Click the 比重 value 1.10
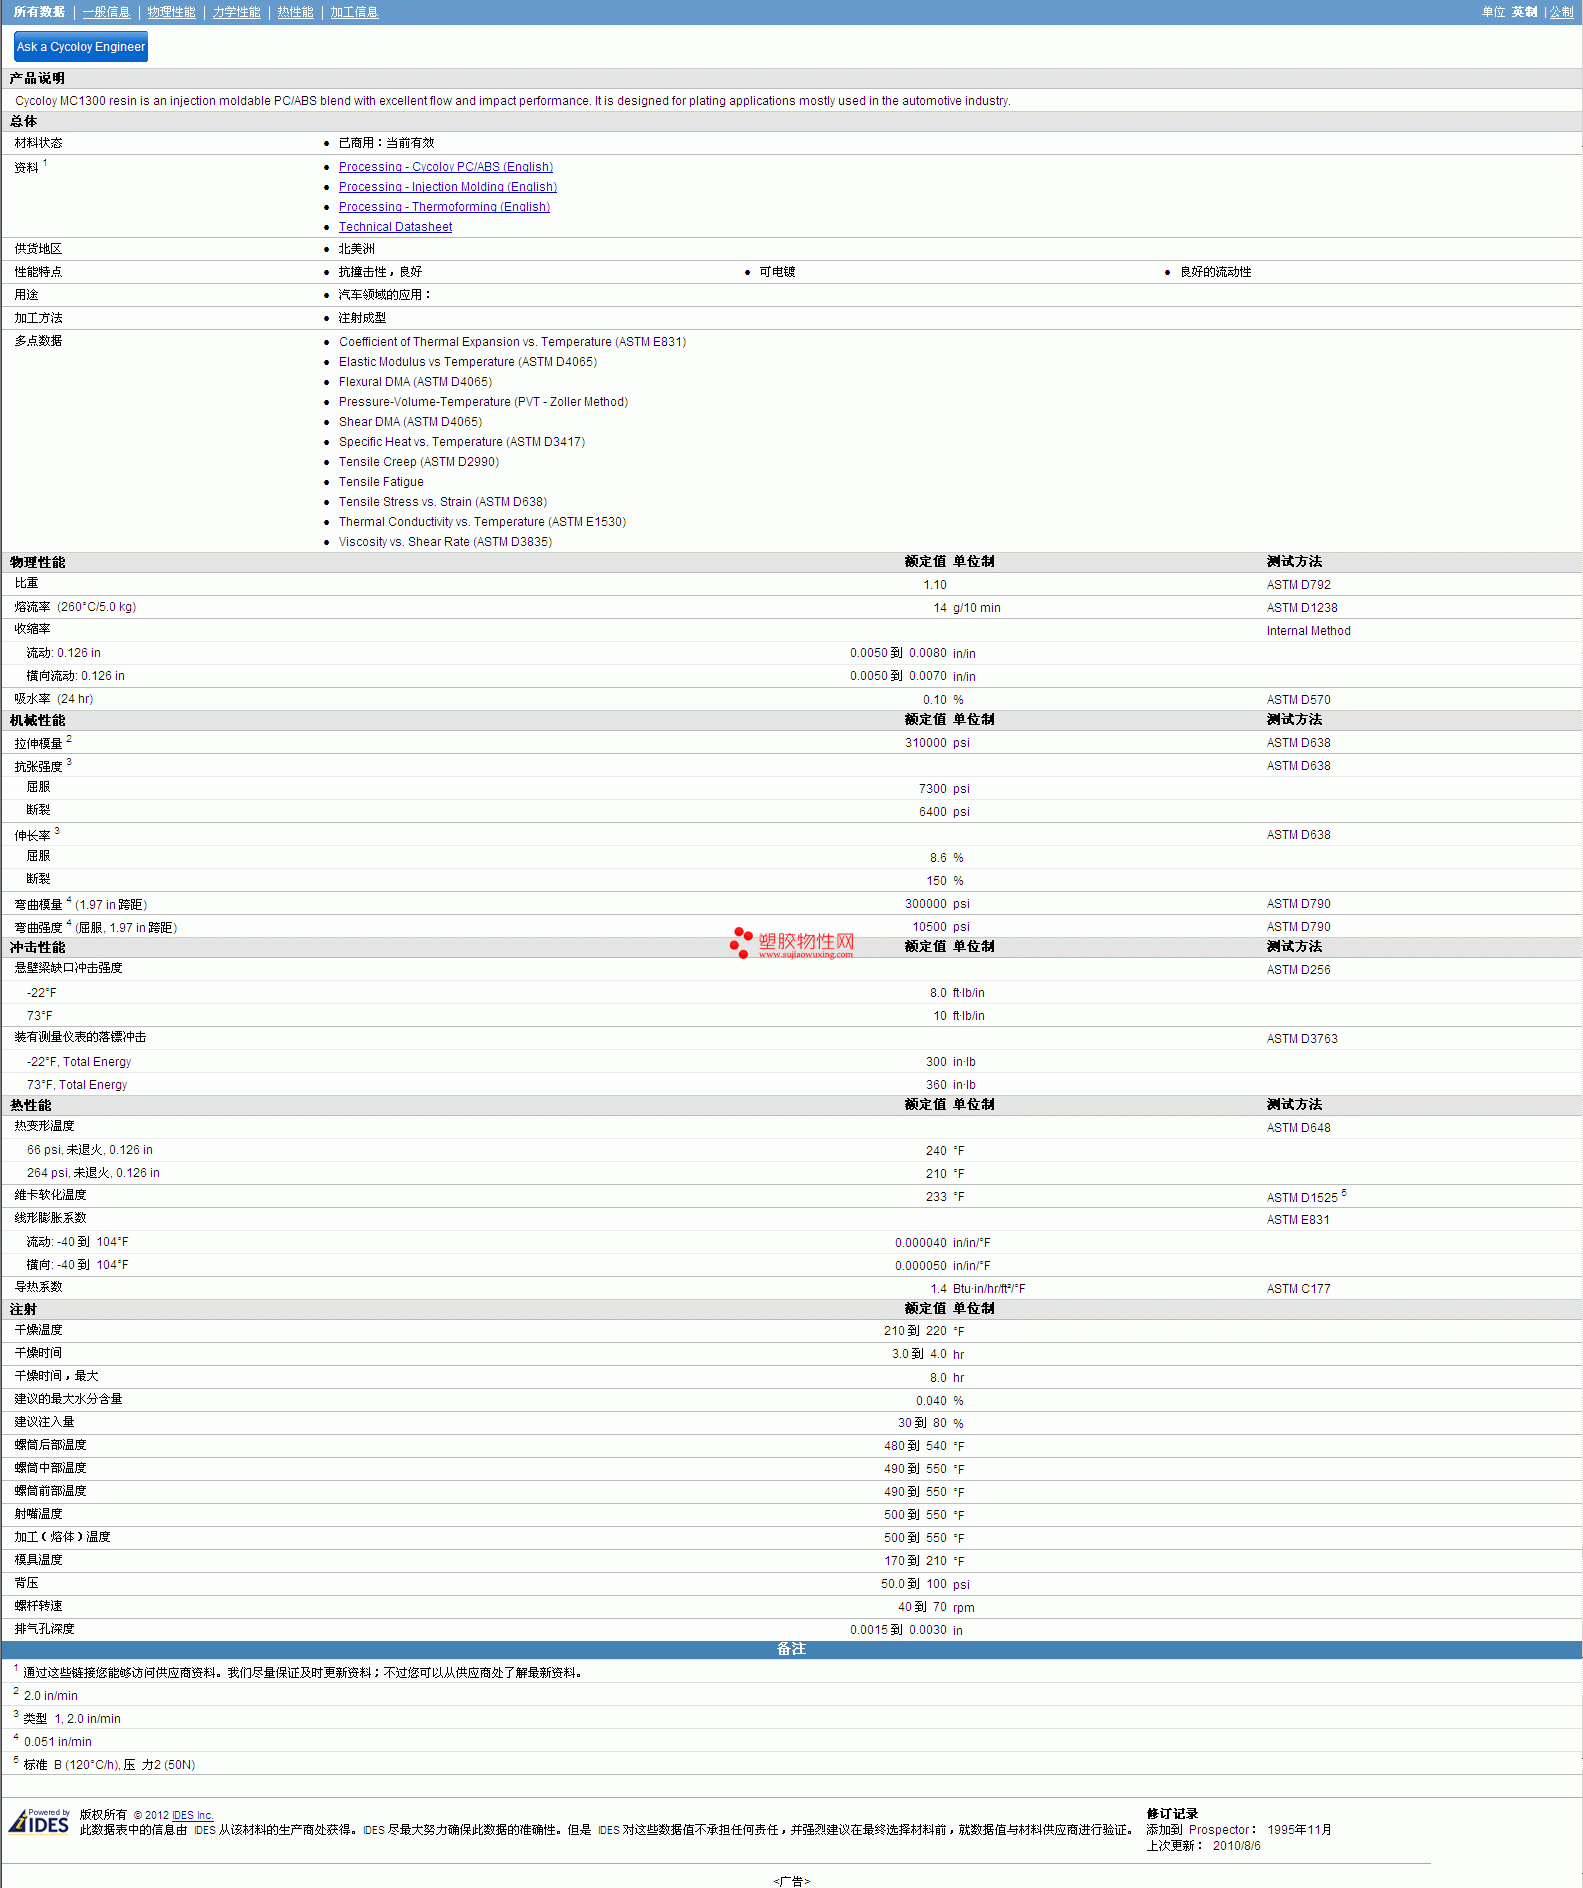 pos(935,585)
